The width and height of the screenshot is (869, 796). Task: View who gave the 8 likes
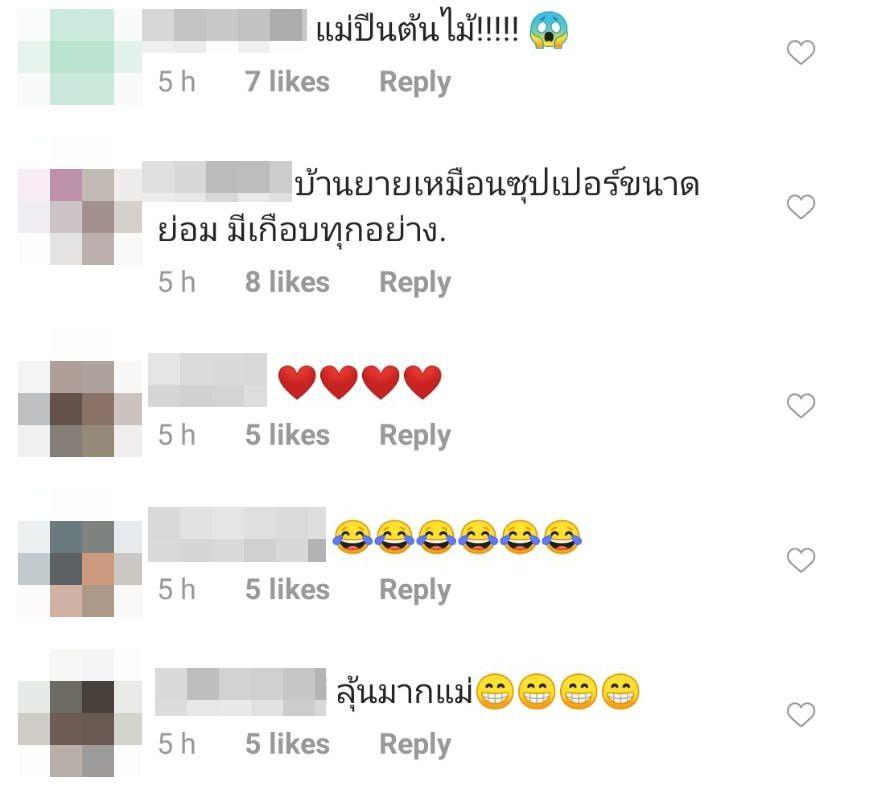287,282
